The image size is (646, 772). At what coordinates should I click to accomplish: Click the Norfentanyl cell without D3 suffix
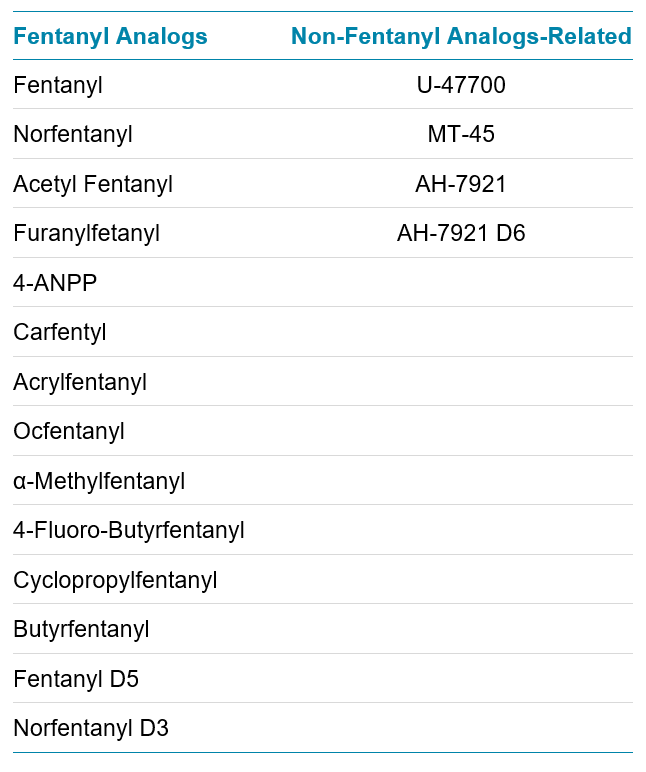(x=73, y=135)
